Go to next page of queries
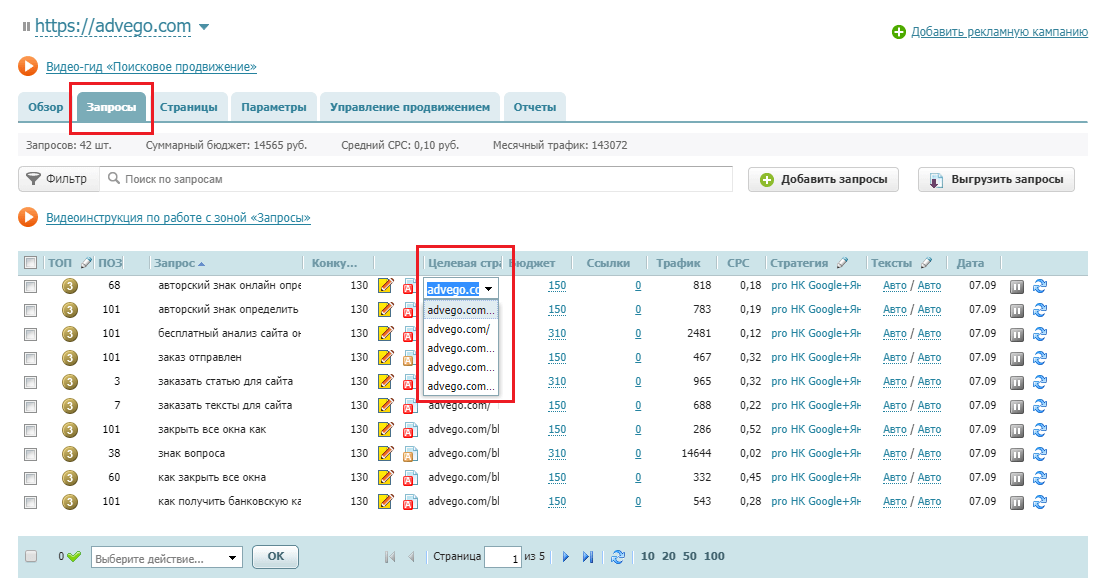 pos(565,557)
